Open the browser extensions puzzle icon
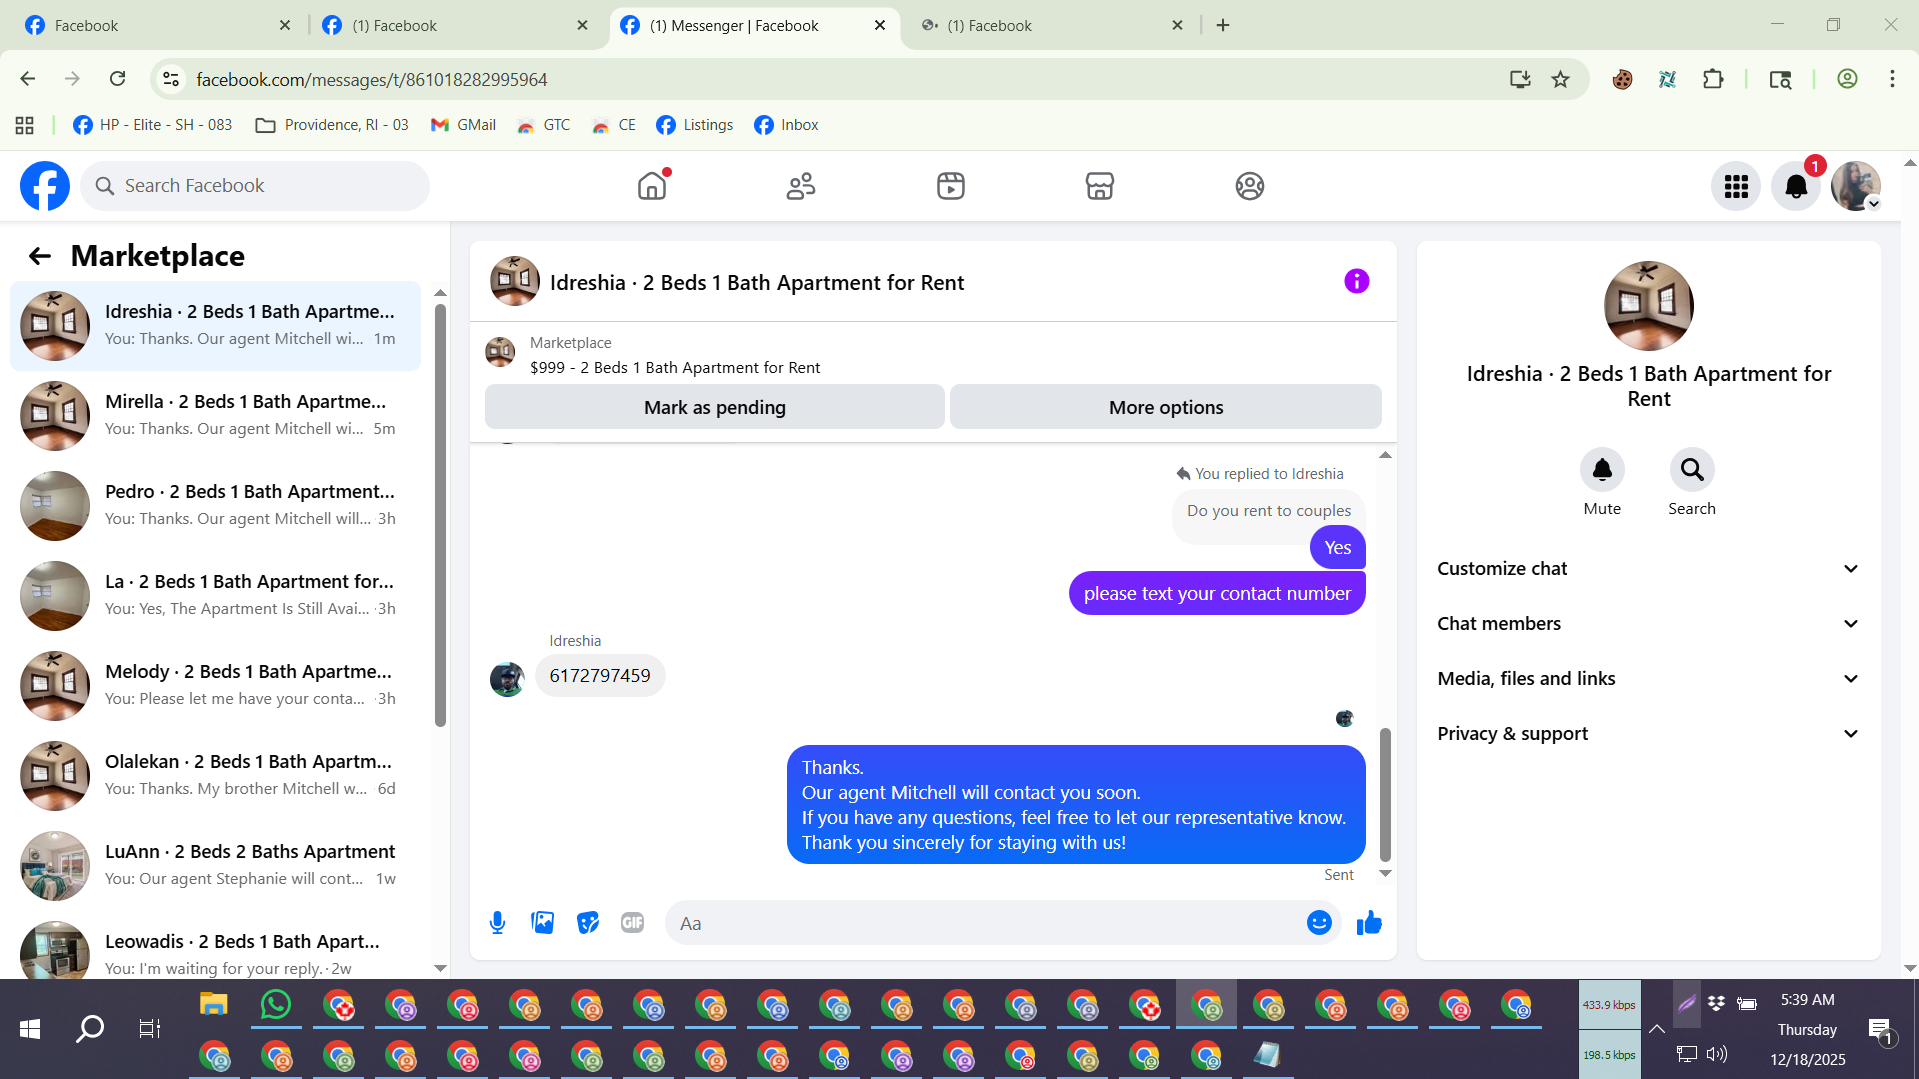 (1713, 79)
